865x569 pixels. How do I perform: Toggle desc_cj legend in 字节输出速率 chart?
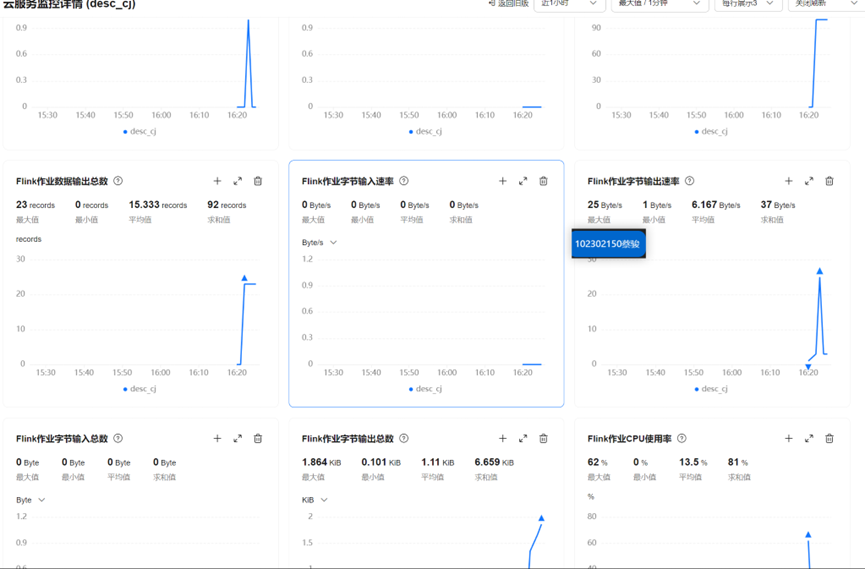(711, 389)
